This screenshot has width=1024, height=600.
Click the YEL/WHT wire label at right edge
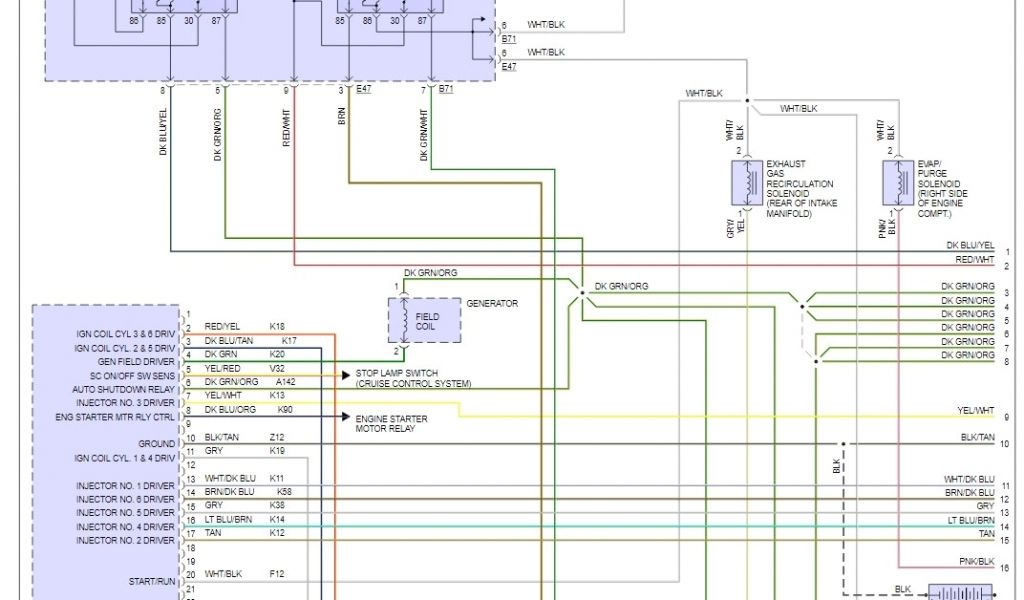tap(975, 412)
